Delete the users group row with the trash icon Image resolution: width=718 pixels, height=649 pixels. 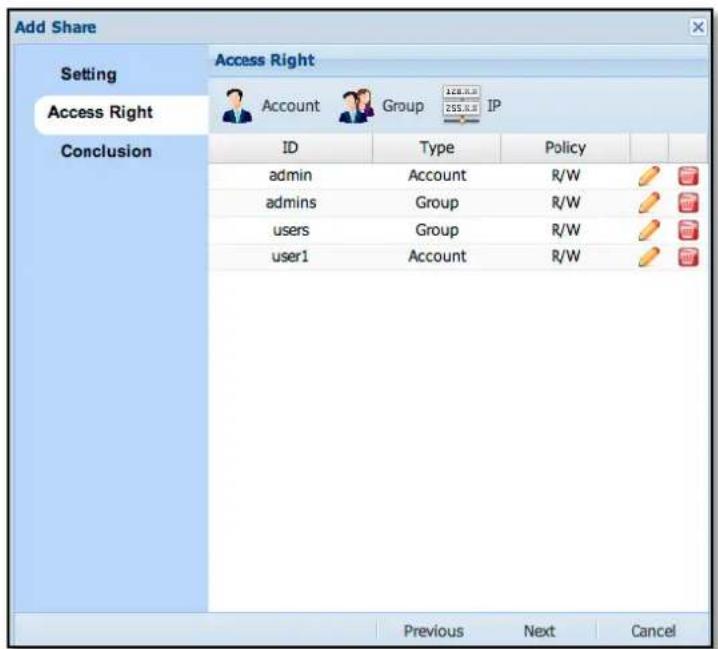pos(688,230)
